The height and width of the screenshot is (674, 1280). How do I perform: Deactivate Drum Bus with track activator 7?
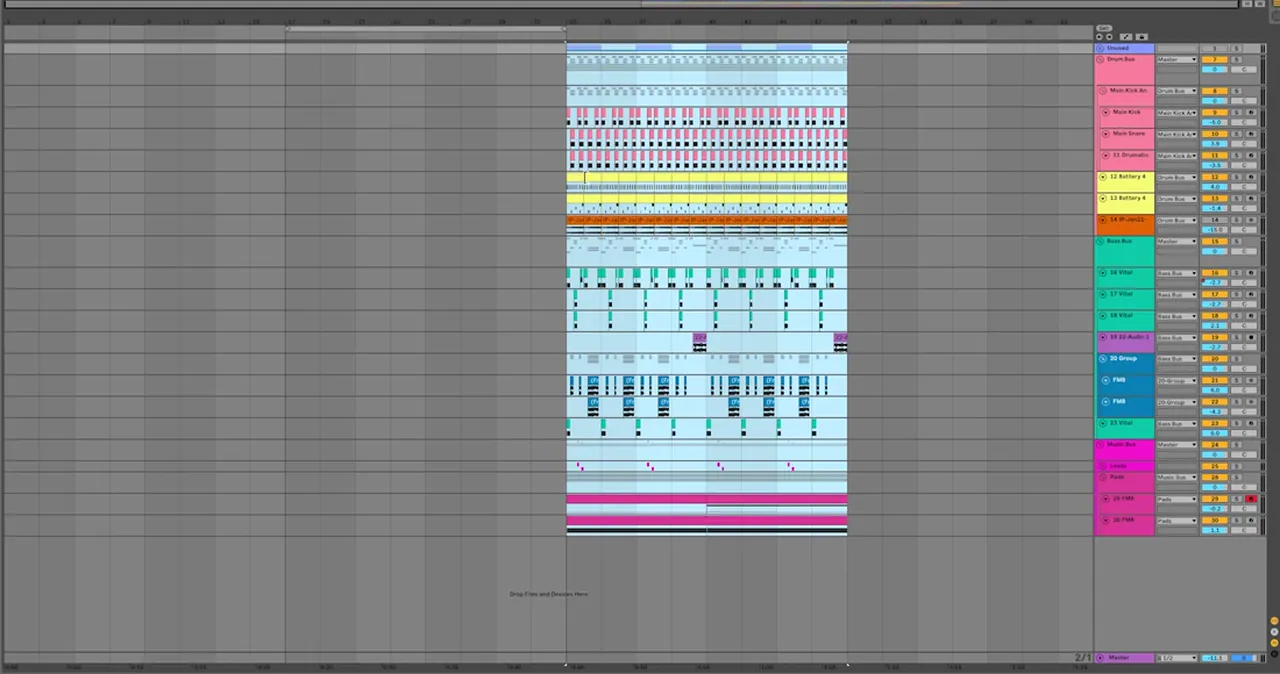point(1214,59)
